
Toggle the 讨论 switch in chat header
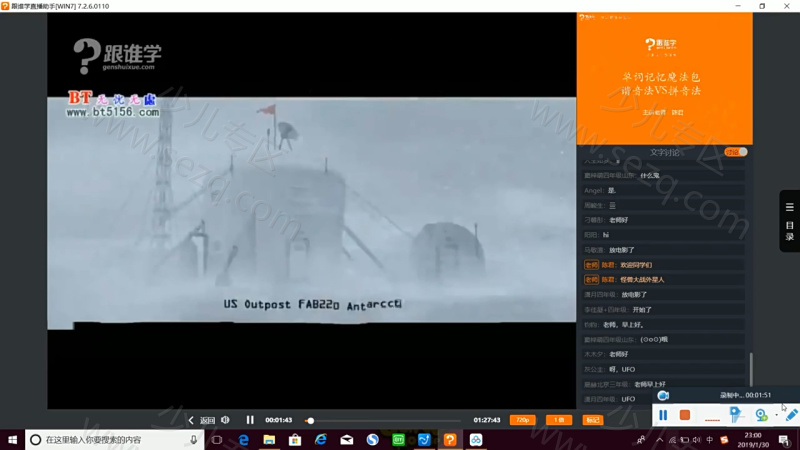[735, 152]
